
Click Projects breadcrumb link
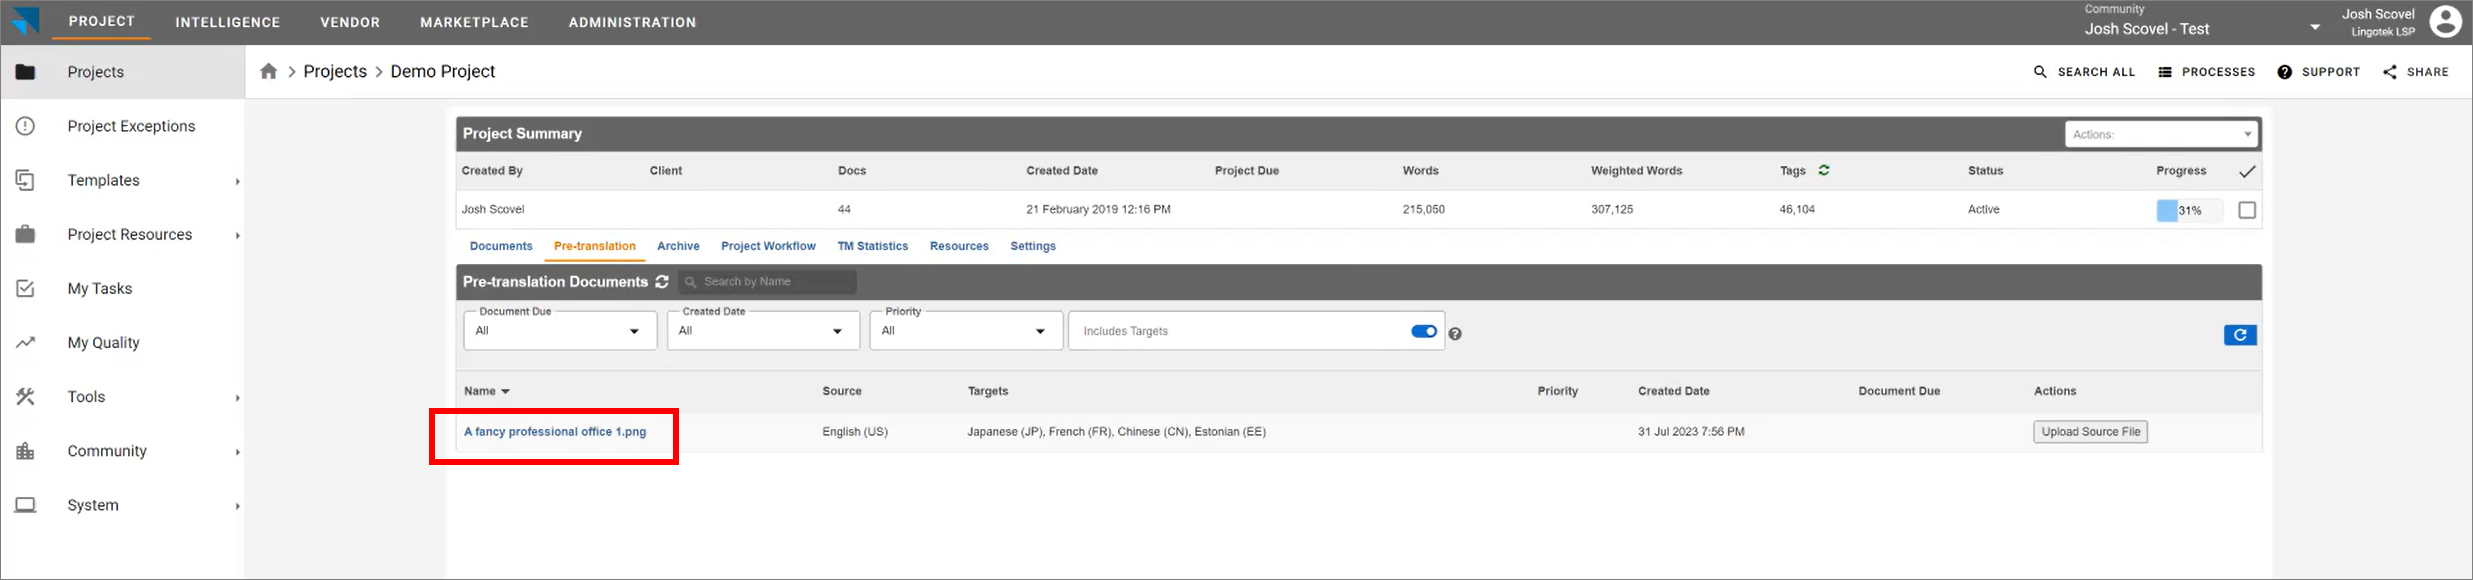335,71
